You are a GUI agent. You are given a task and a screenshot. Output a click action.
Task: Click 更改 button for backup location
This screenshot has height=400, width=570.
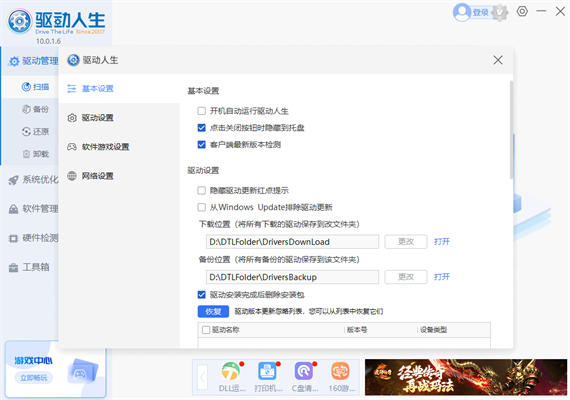point(406,277)
